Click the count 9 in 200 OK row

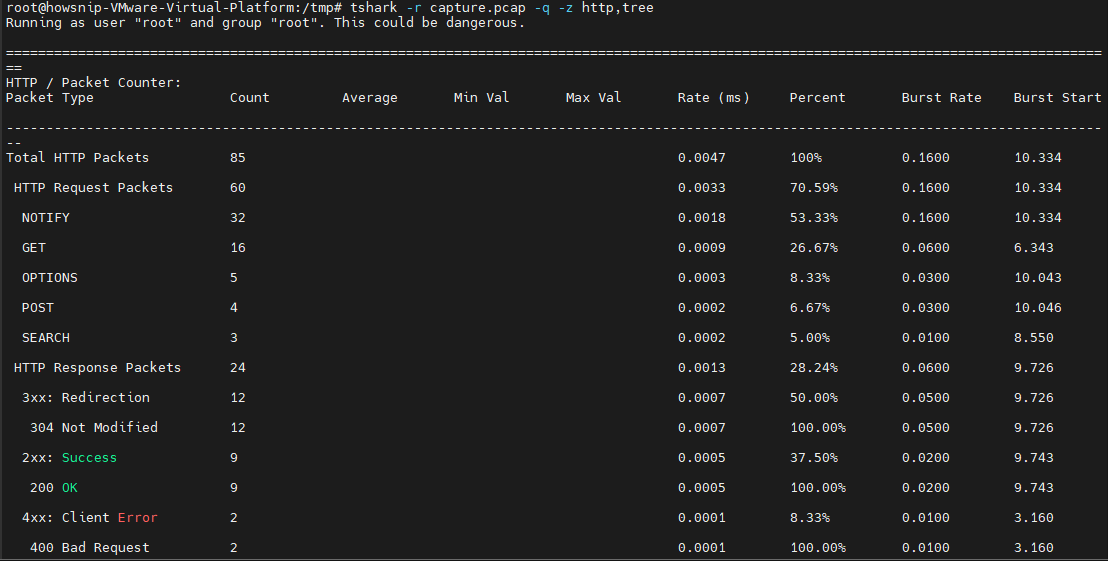coord(234,488)
